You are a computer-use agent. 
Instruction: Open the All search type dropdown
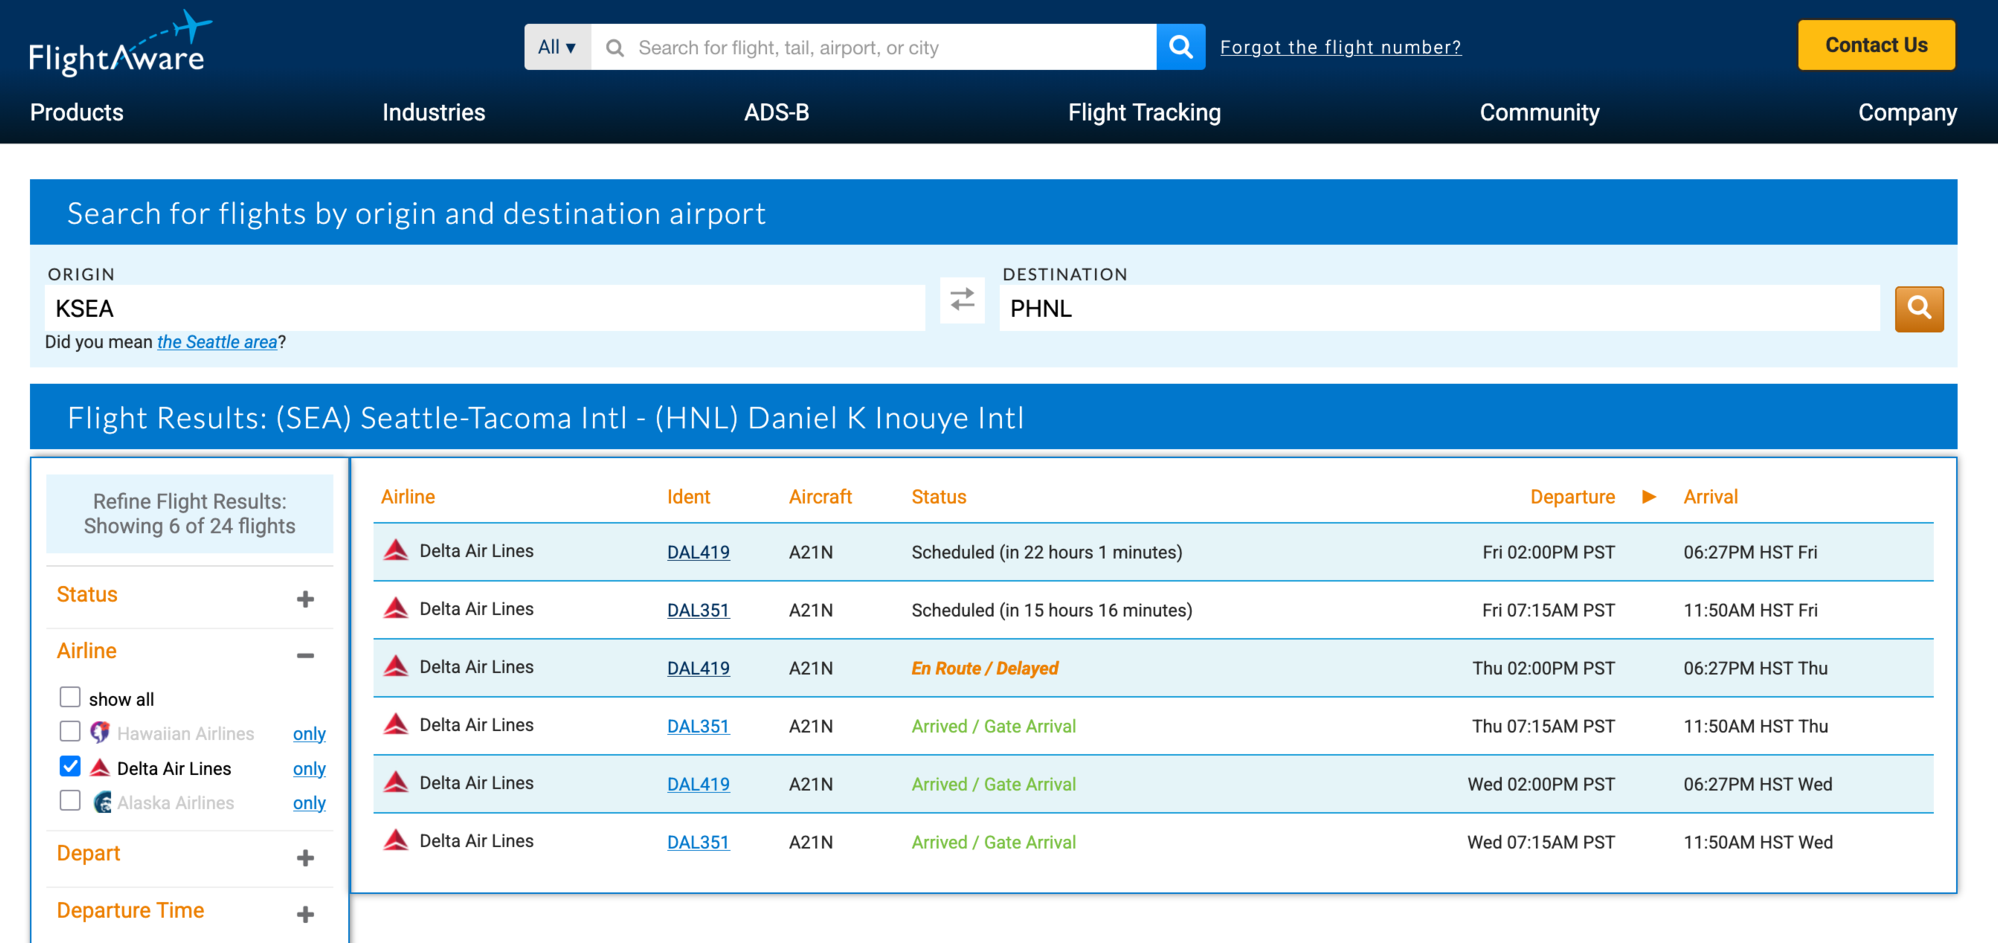click(557, 46)
